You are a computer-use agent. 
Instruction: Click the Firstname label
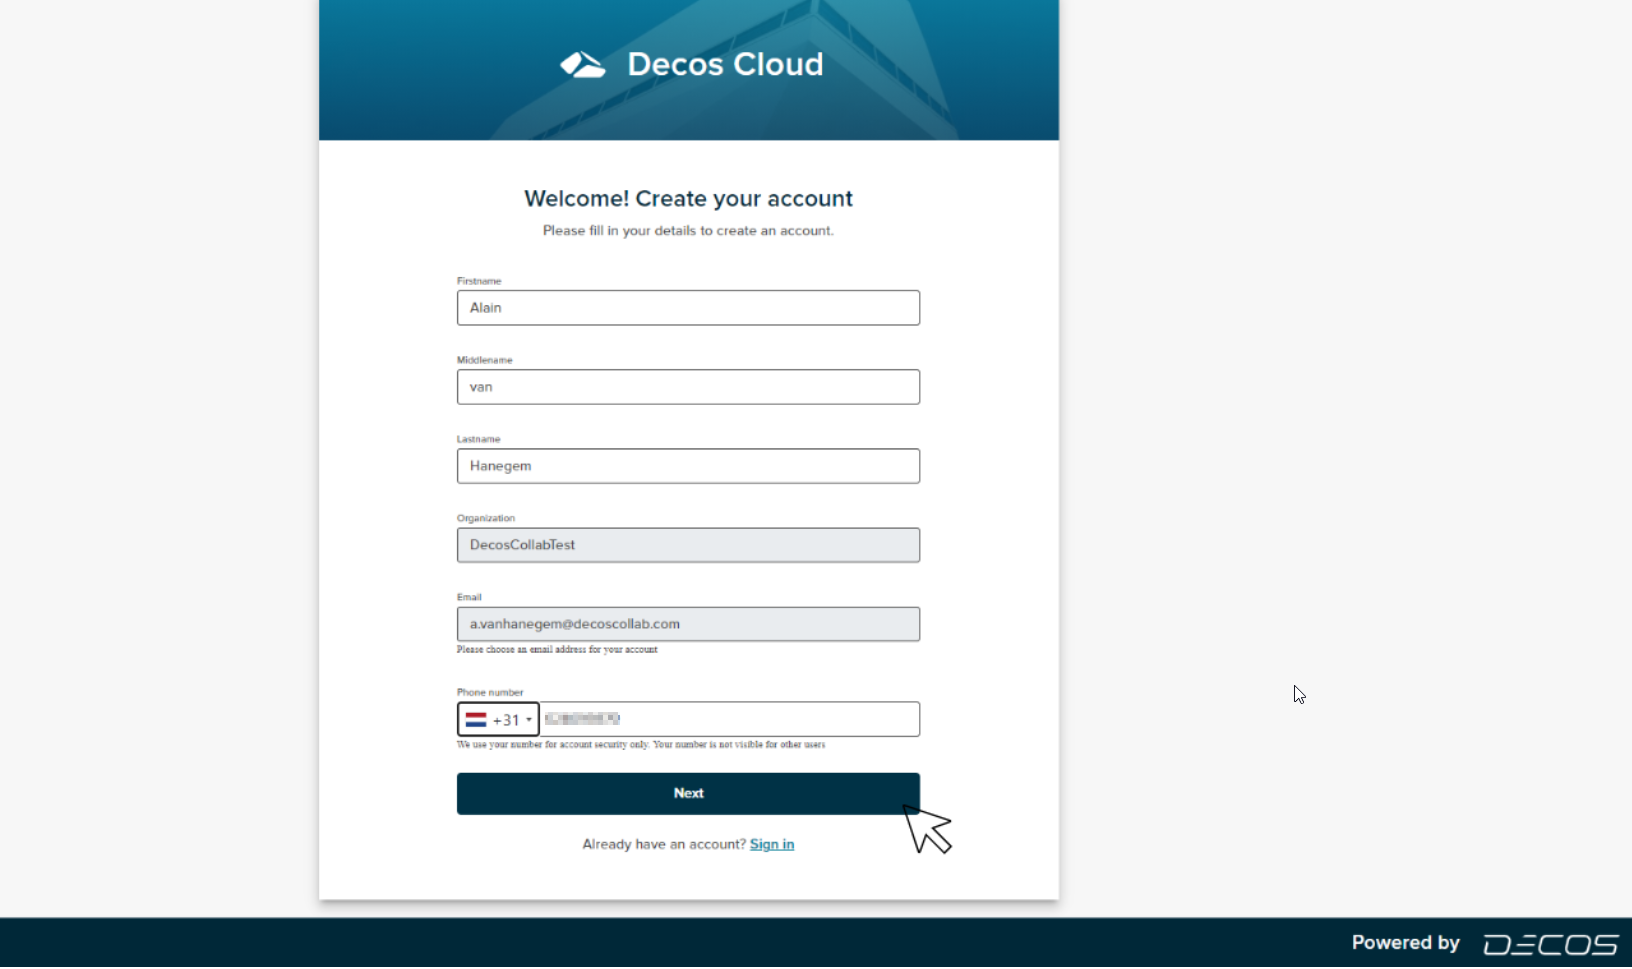pos(479,282)
